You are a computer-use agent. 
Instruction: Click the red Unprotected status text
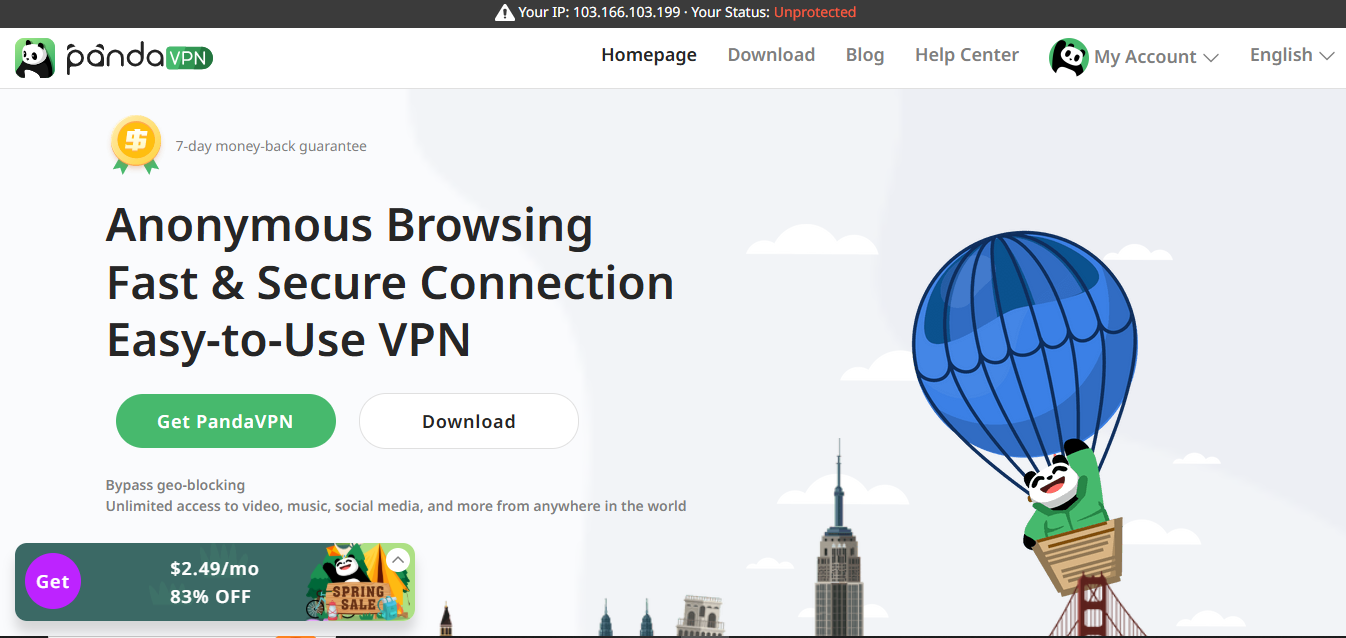(815, 13)
